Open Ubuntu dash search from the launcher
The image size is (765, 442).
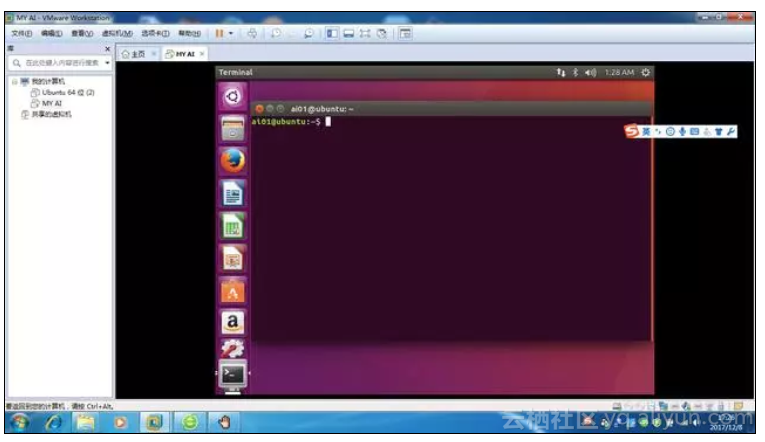click(233, 97)
